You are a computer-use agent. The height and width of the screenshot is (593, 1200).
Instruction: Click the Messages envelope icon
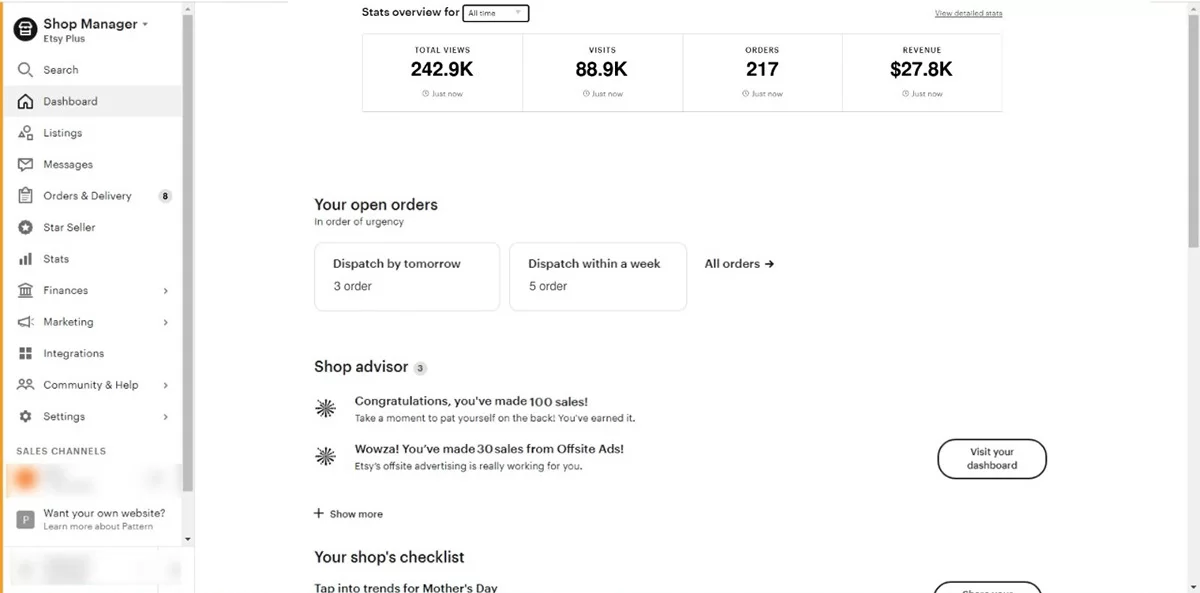(26, 165)
